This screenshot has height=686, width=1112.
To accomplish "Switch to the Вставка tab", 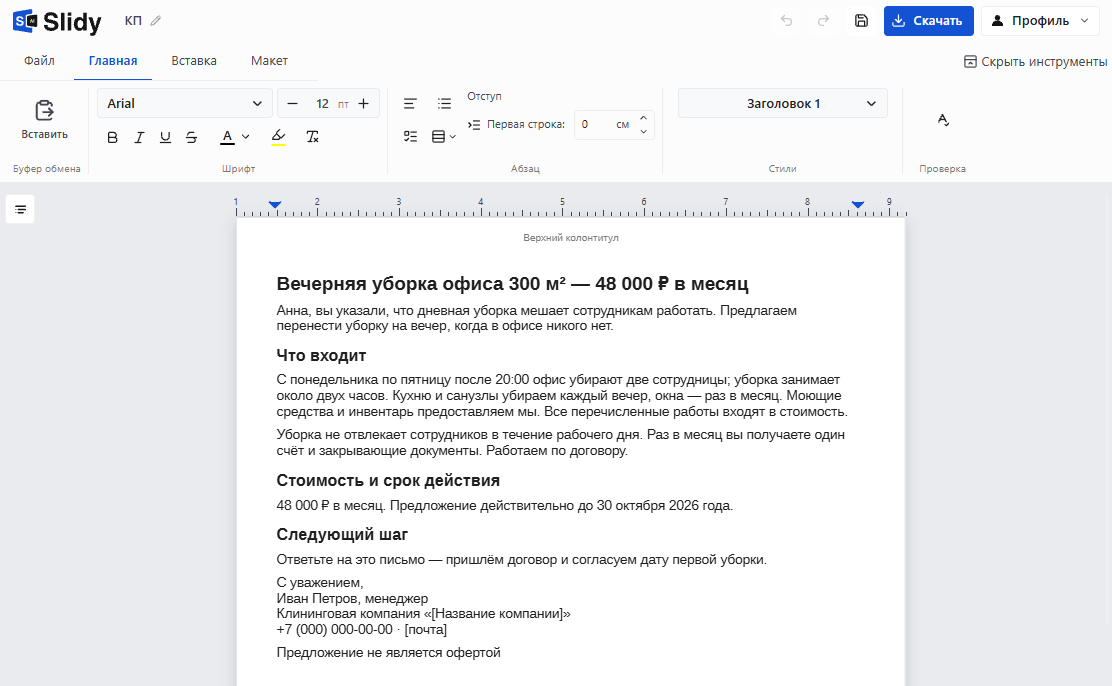I will (194, 61).
